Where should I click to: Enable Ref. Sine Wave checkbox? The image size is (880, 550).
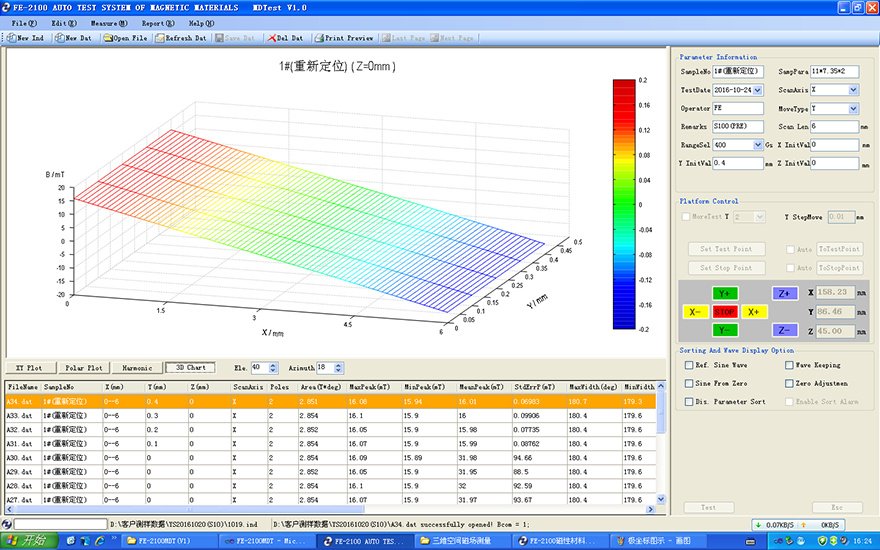tap(689, 365)
